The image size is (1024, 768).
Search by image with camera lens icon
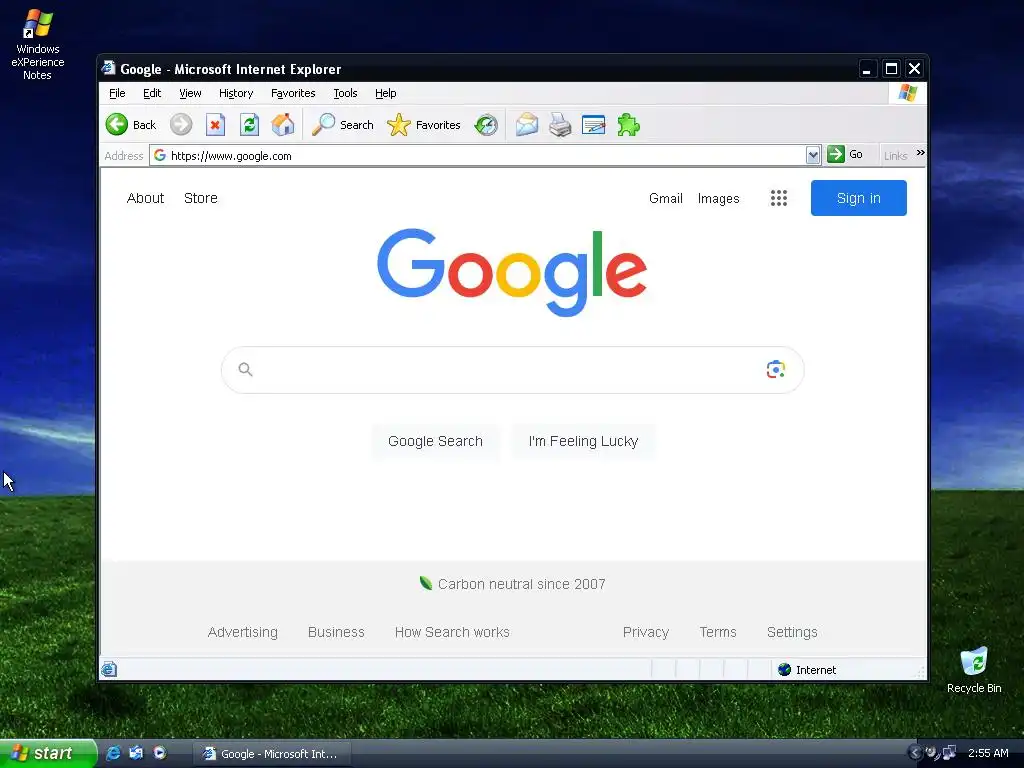point(775,370)
